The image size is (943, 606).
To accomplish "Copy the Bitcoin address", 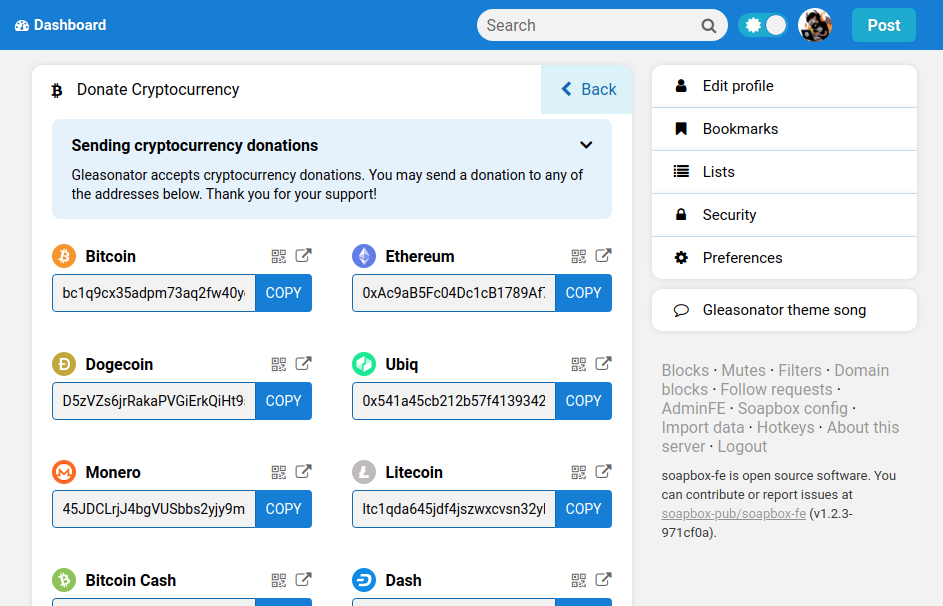I will 283,293.
